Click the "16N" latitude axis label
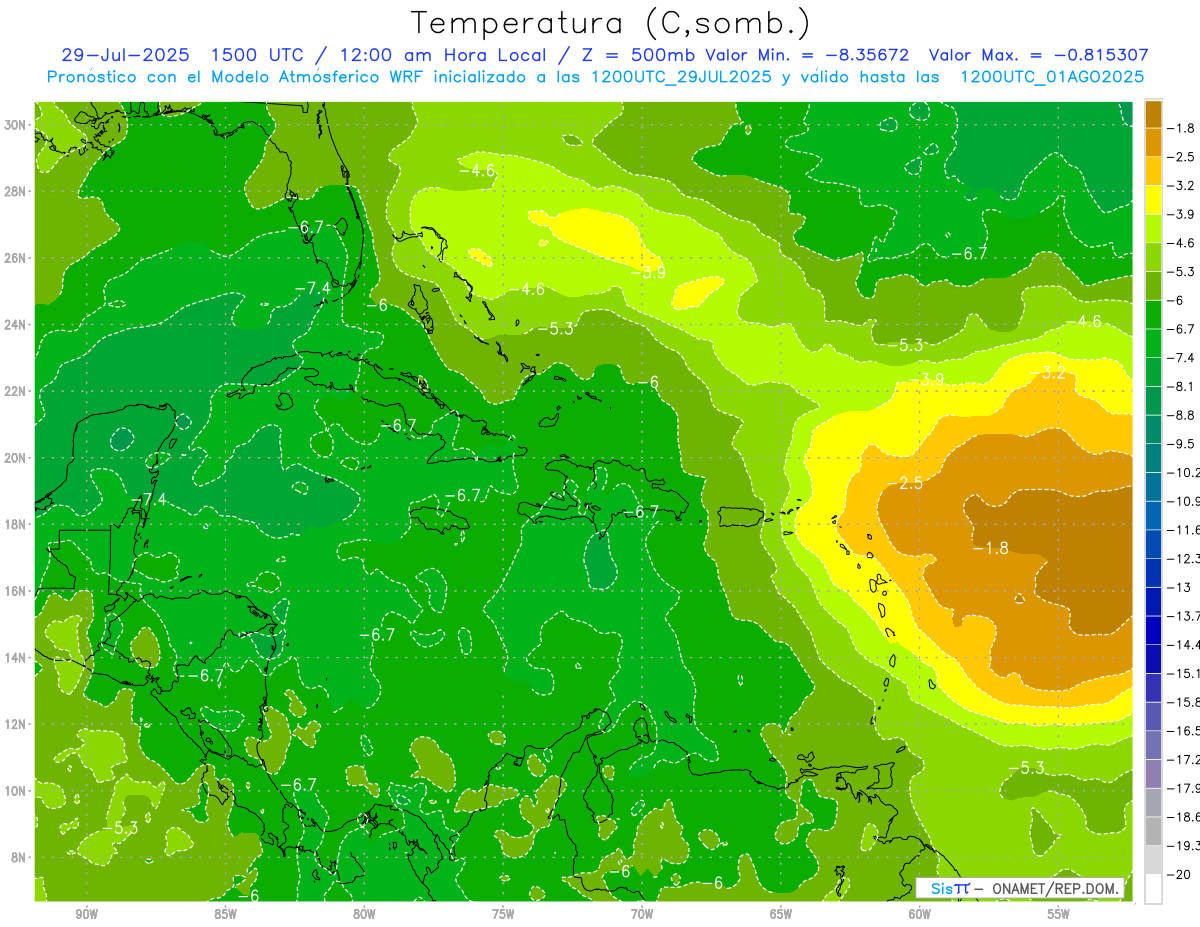This screenshot has height=927, width=1200. point(17,591)
